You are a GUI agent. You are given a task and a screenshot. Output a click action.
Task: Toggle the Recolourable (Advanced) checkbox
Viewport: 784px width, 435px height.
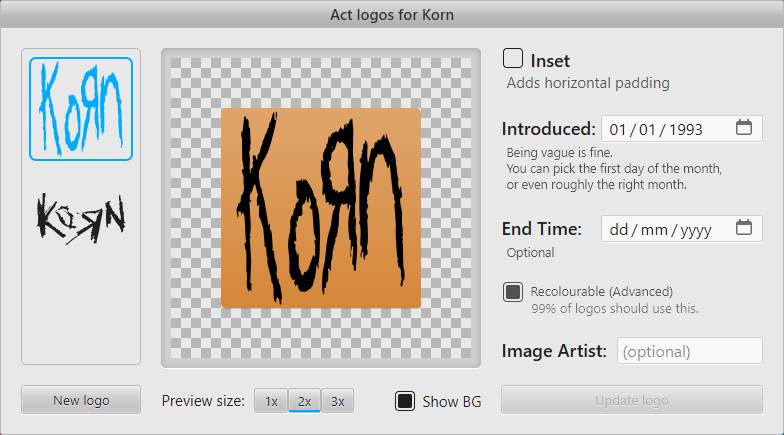coord(513,292)
